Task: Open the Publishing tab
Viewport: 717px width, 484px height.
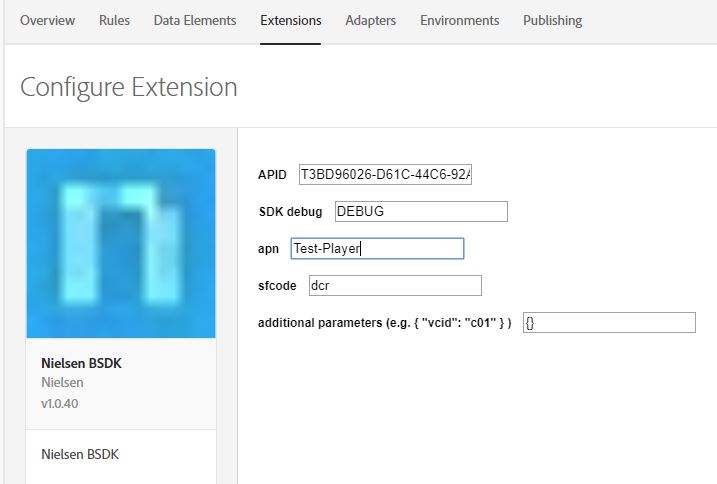Action: pos(553,21)
